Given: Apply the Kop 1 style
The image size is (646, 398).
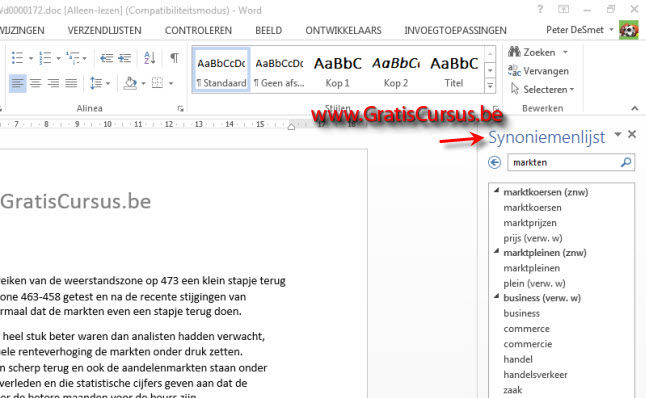Looking at the screenshot, I should 338,70.
